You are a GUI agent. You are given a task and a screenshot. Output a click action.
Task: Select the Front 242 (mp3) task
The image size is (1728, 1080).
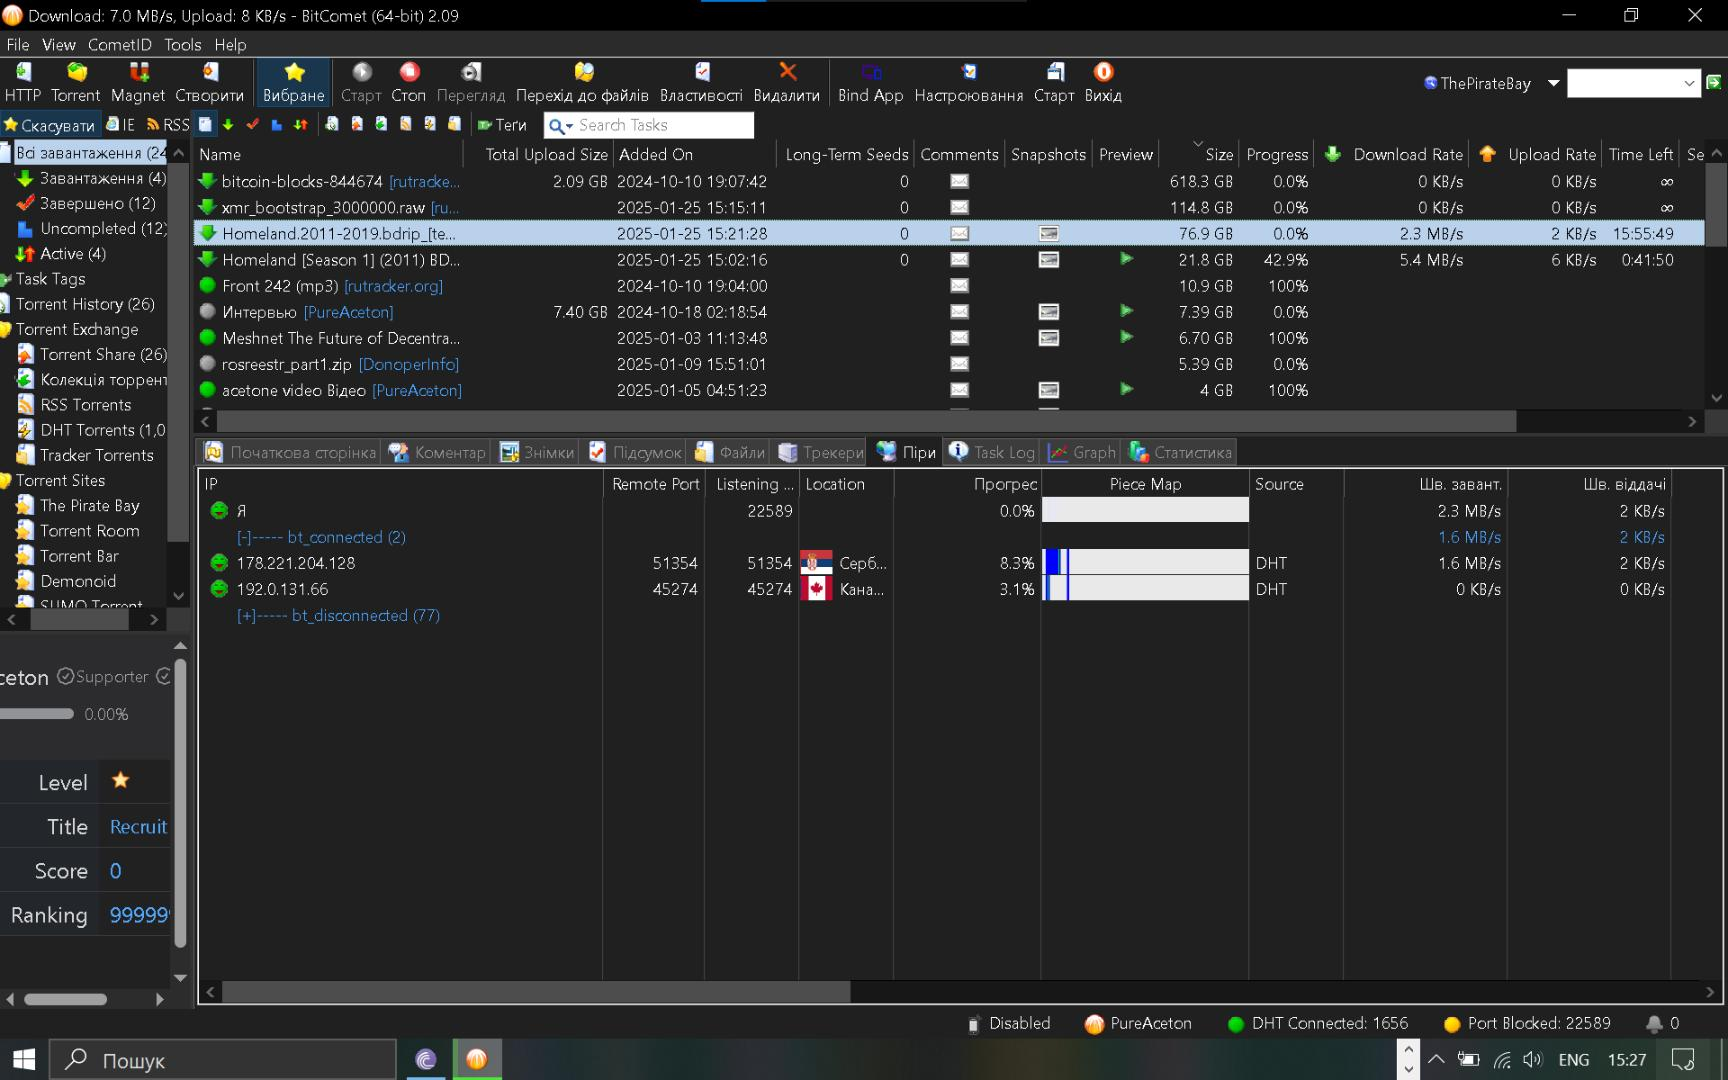point(948,286)
